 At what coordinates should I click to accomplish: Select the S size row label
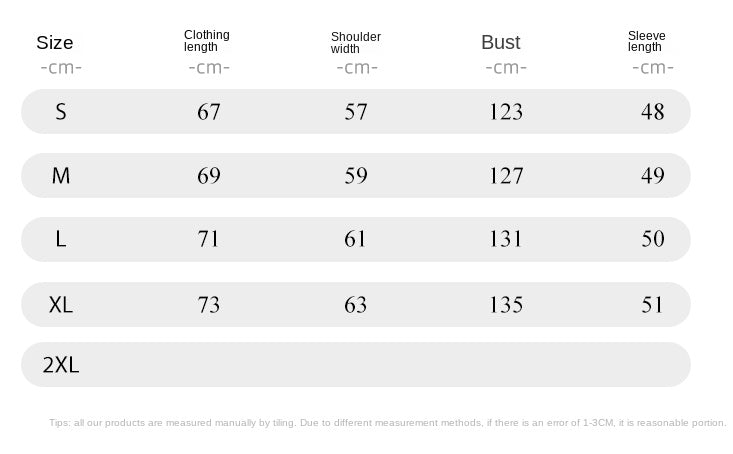point(61,112)
